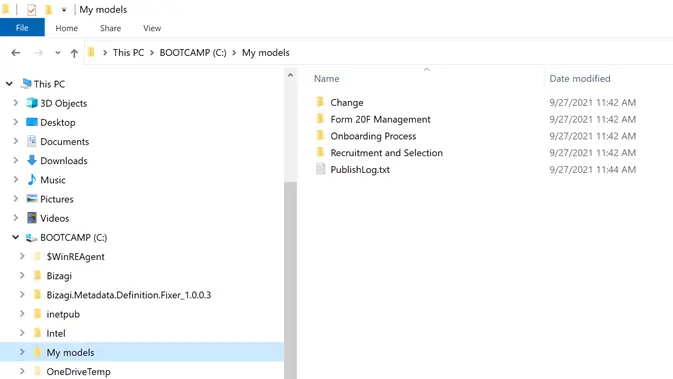Select Onboarding Process folder name
The image size is (673, 379).
coord(373,136)
